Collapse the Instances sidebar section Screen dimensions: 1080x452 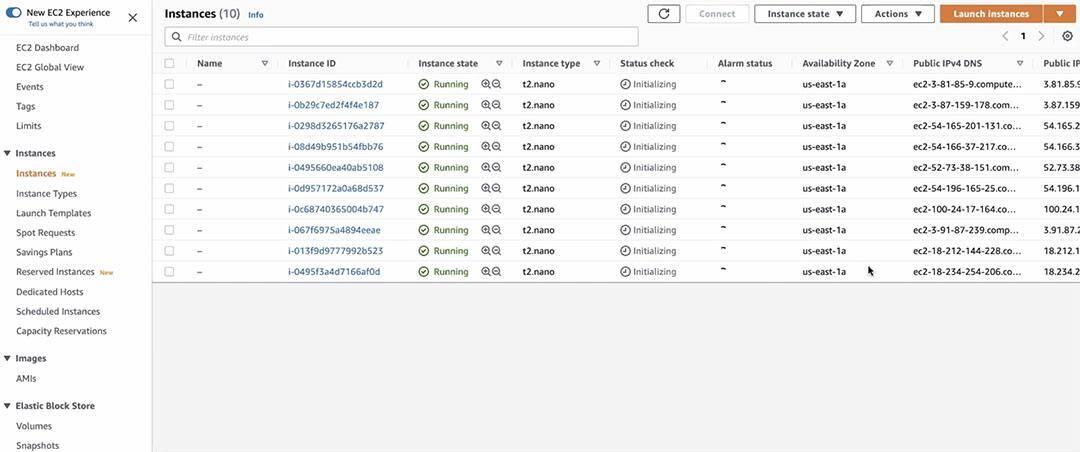point(7,153)
